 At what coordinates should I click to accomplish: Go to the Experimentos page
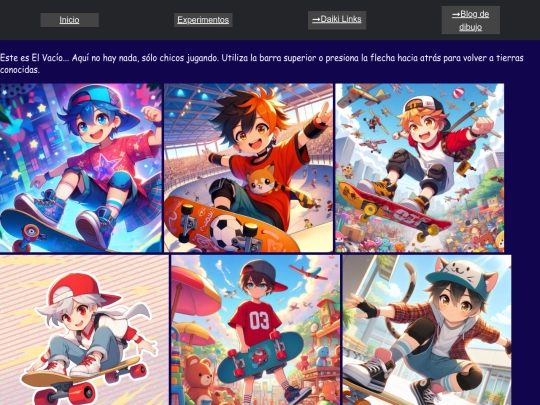tap(203, 20)
